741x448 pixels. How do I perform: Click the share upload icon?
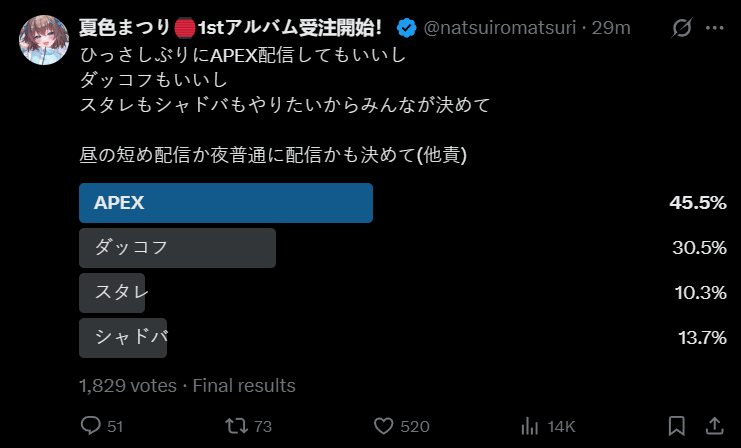tap(714, 426)
